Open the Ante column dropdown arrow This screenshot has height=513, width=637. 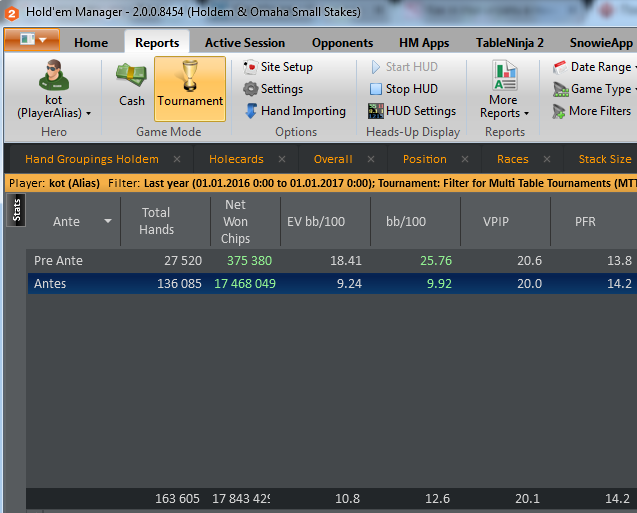coord(108,221)
